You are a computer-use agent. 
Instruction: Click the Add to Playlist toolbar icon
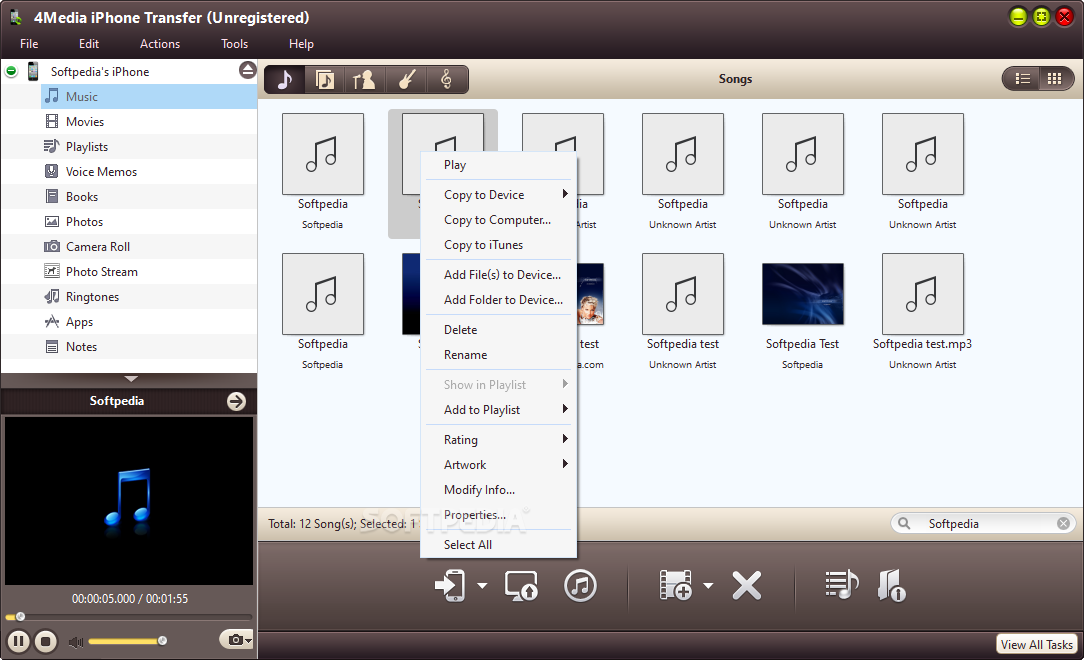point(841,585)
